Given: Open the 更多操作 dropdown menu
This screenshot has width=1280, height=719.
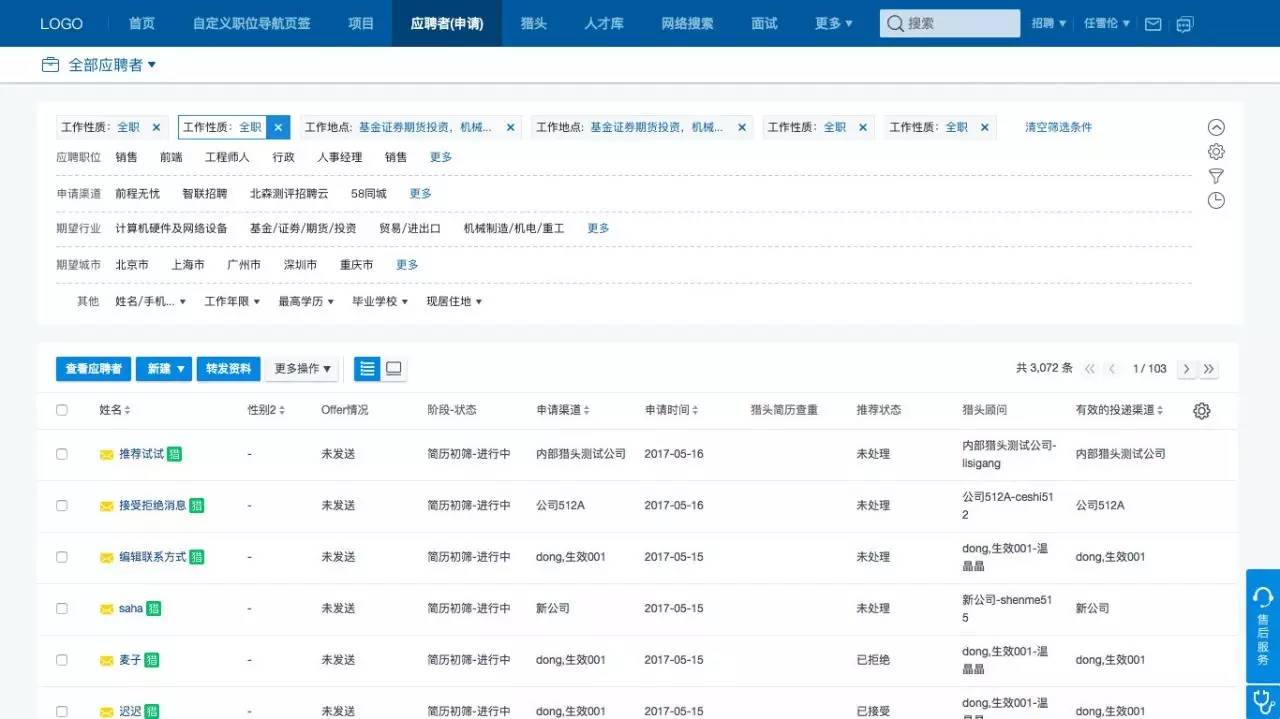Looking at the screenshot, I should 302,369.
